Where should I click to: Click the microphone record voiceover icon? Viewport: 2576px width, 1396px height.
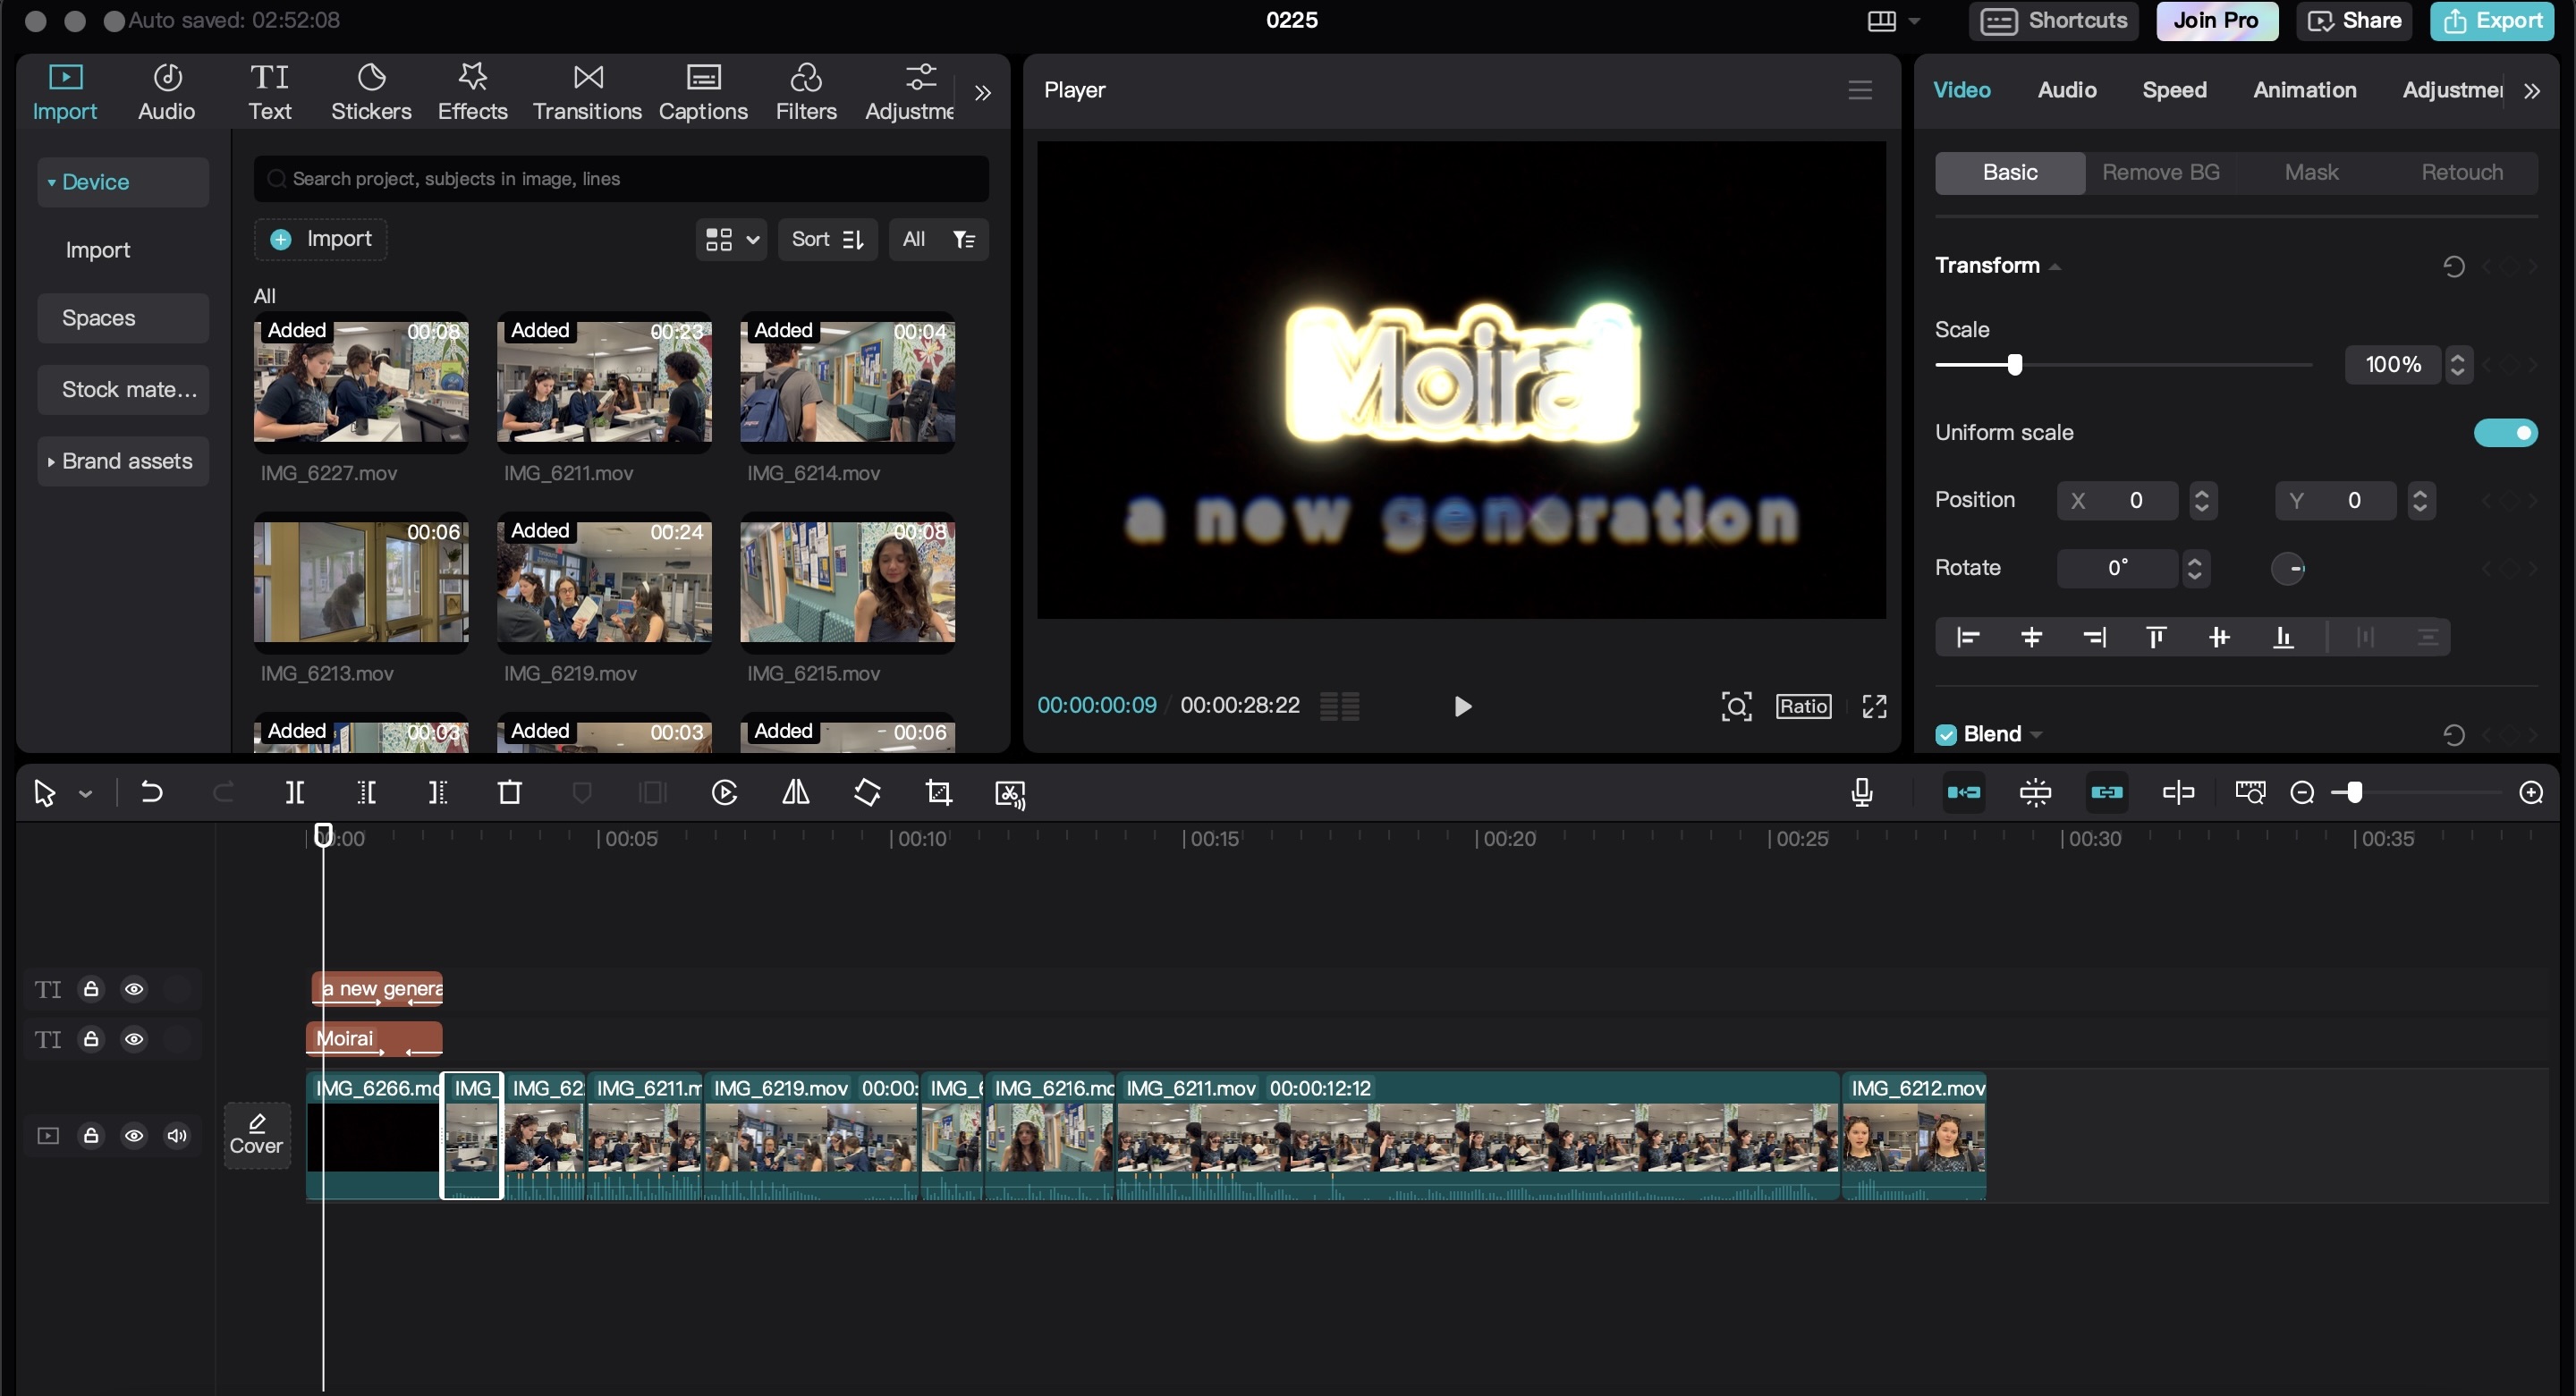(x=1861, y=793)
